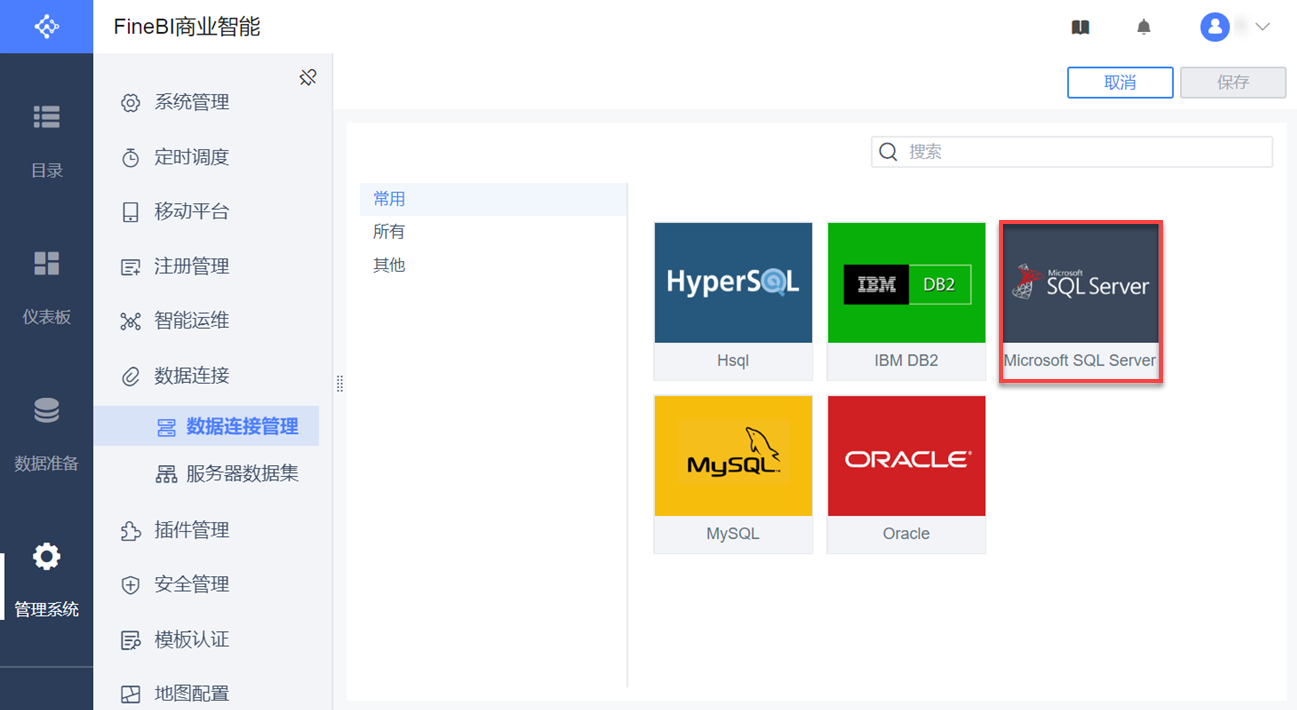The height and width of the screenshot is (710, 1297).
Task: Expand the 系统管理 menu
Action: (x=191, y=102)
